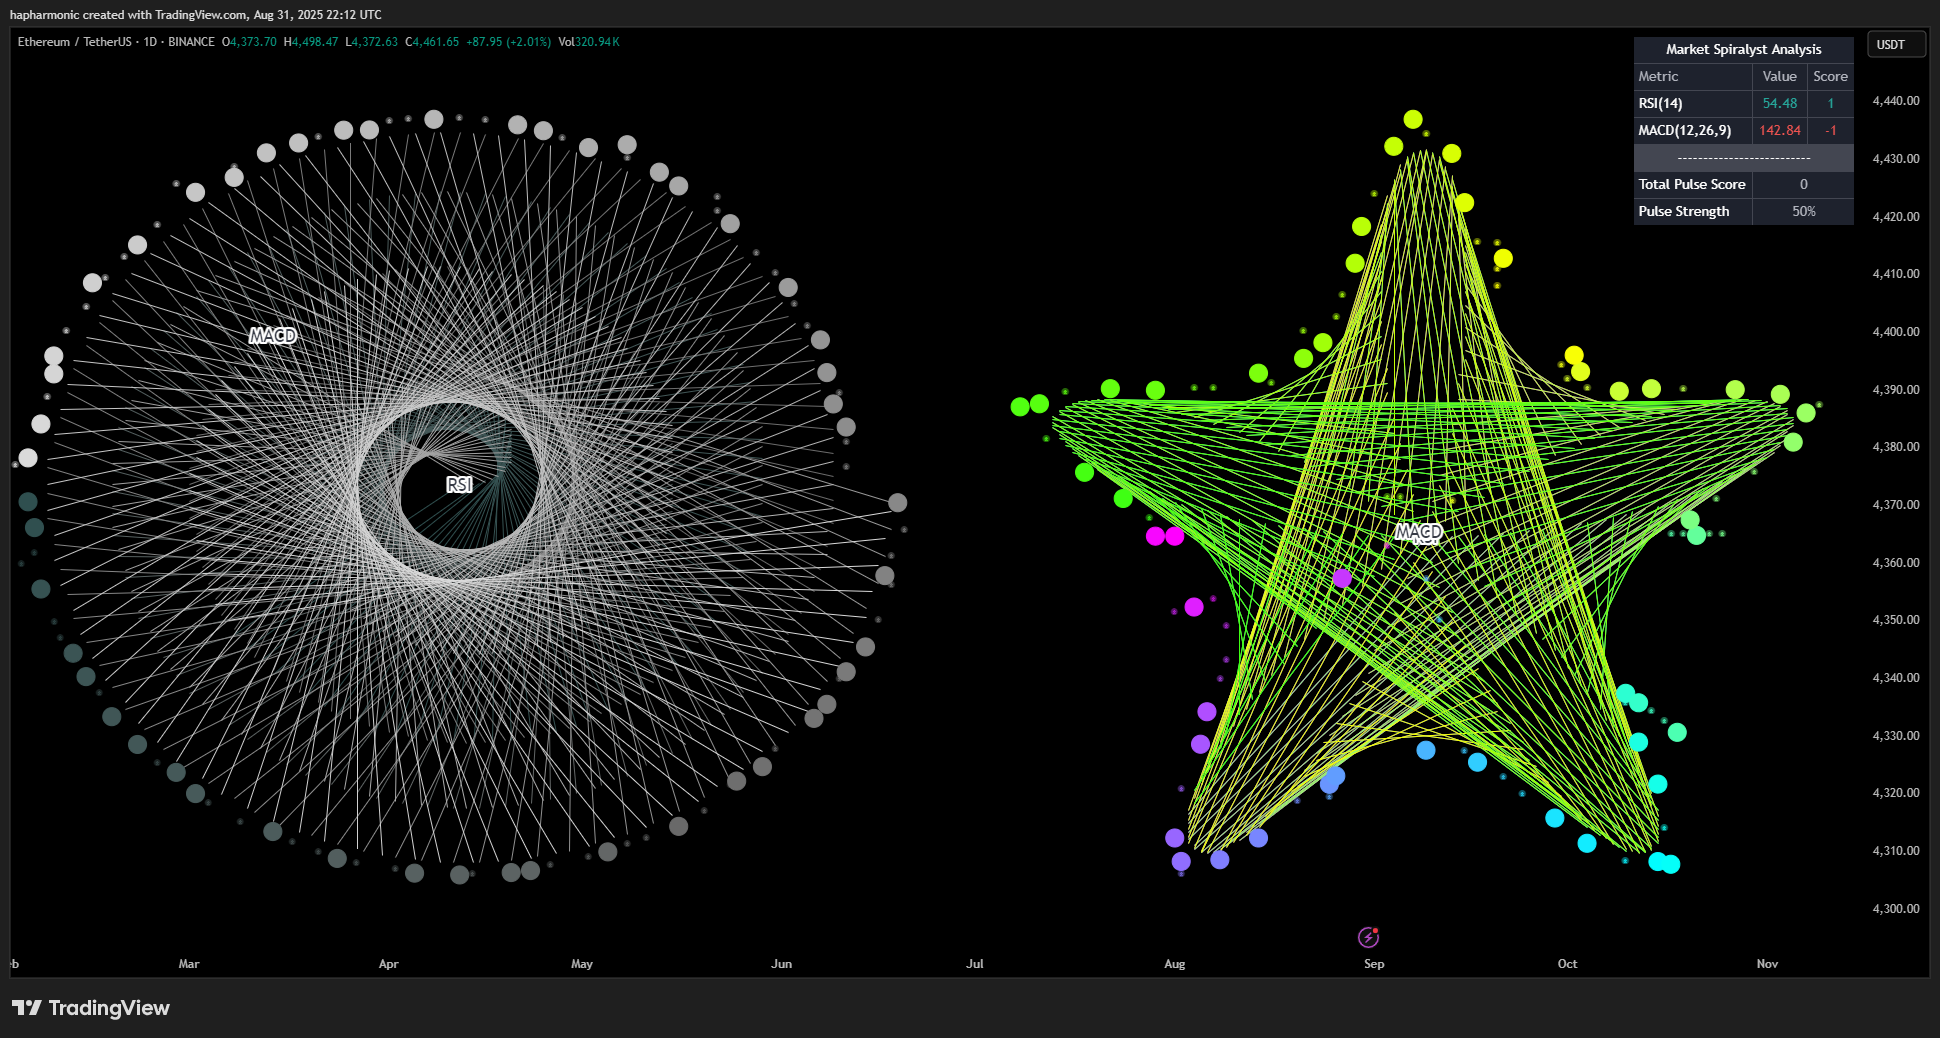
Task: Click the MACD label in the green star
Action: point(1419,531)
